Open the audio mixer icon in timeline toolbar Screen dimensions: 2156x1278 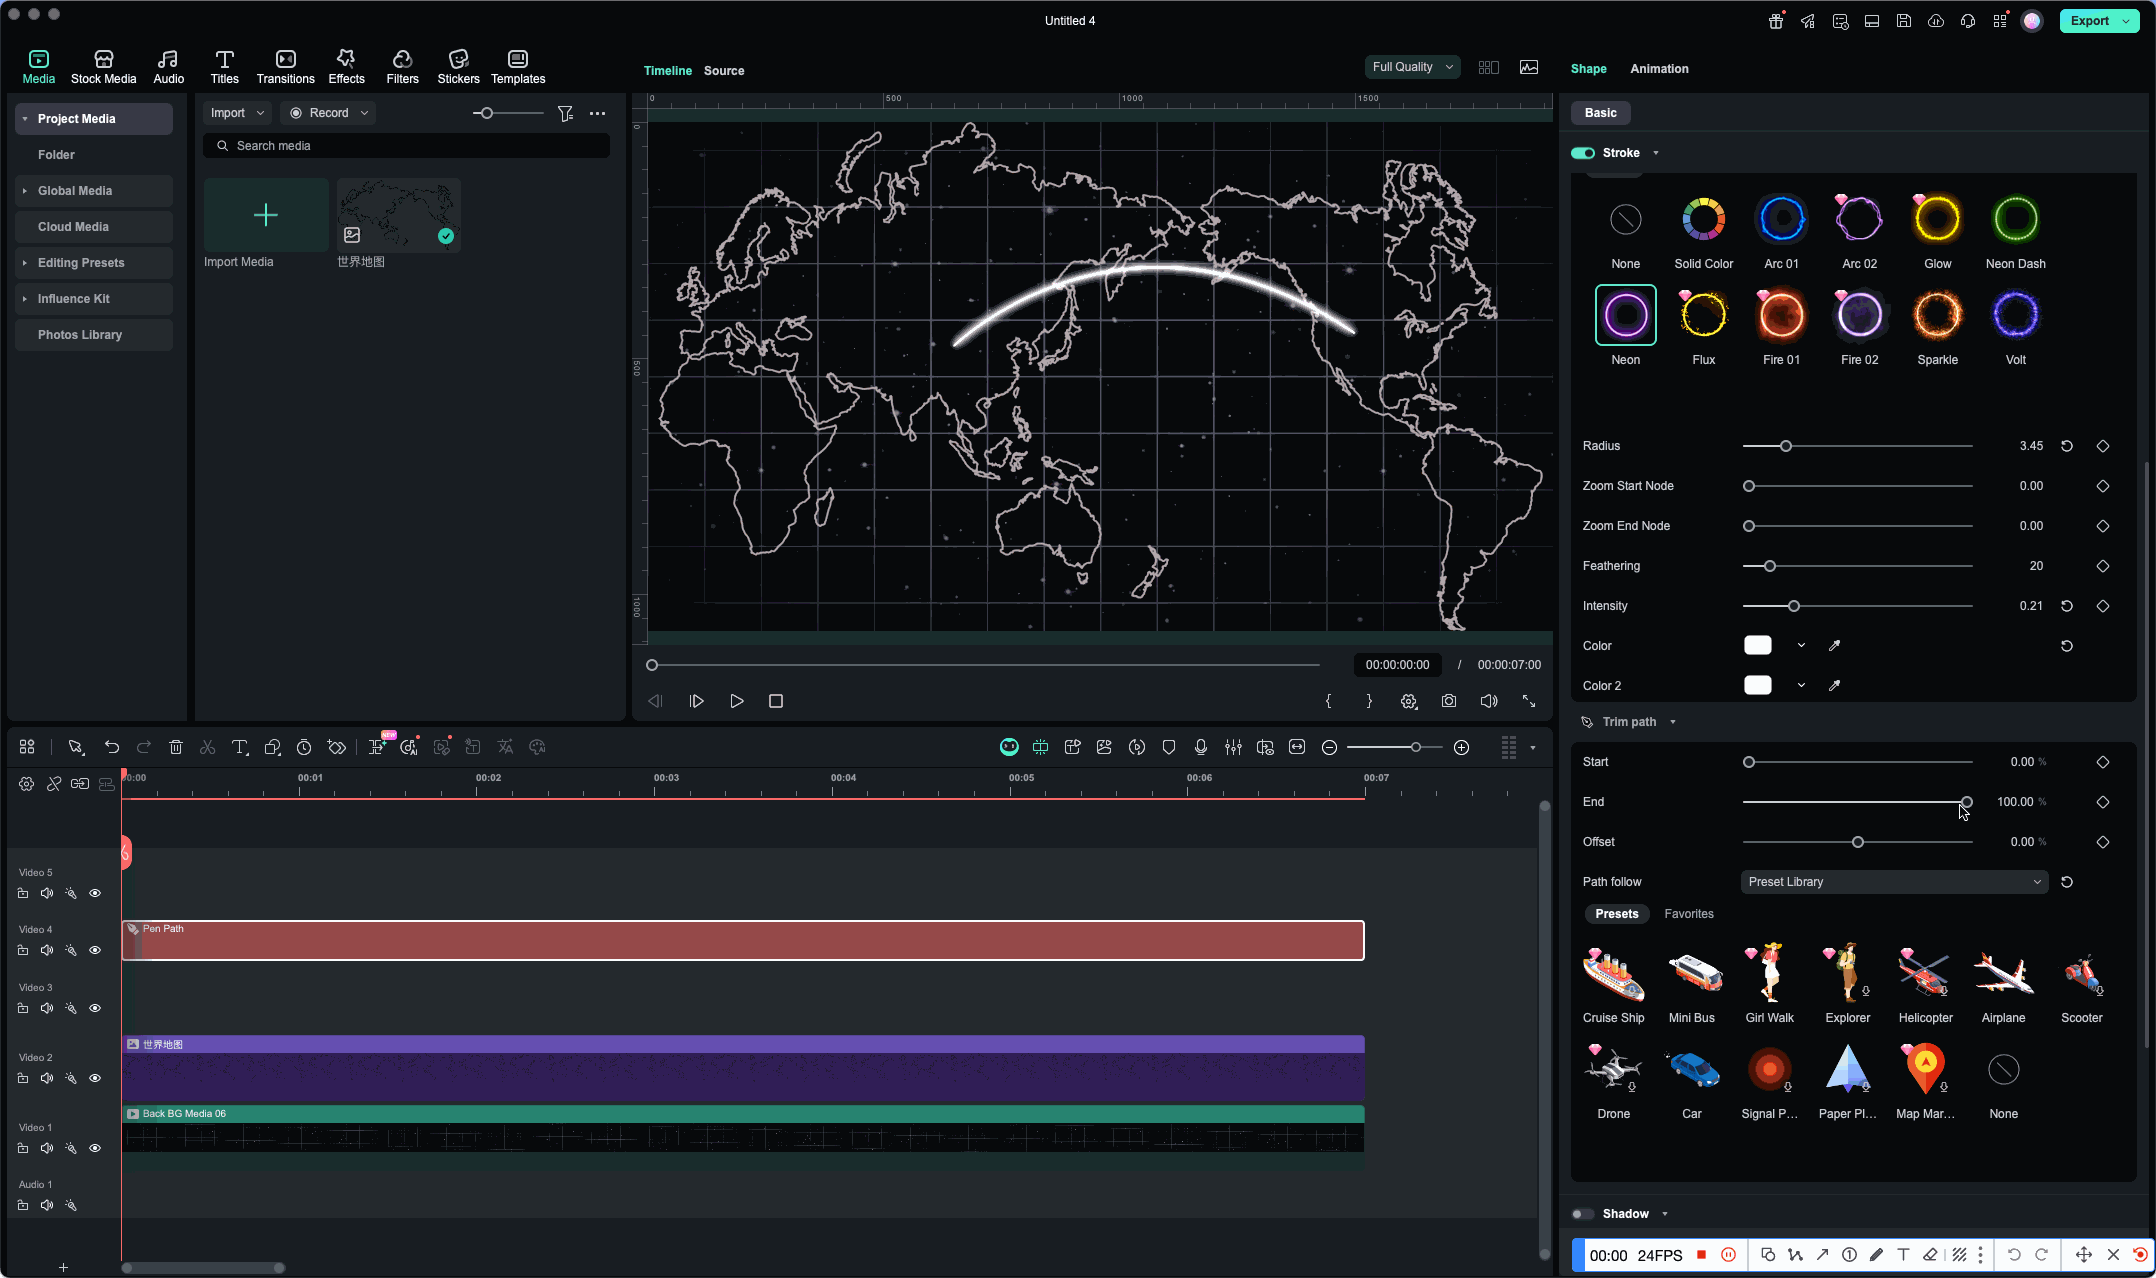pyautogui.click(x=1233, y=747)
